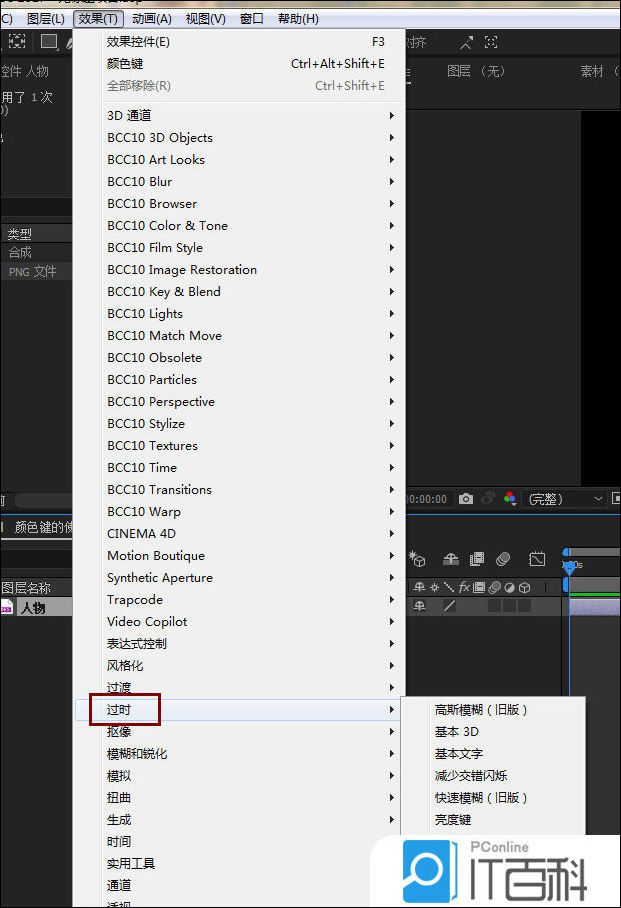Image resolution: width=621 pixels, height=908 pixels.
Task: Choose 基本文字 effect
Action: 494,753
